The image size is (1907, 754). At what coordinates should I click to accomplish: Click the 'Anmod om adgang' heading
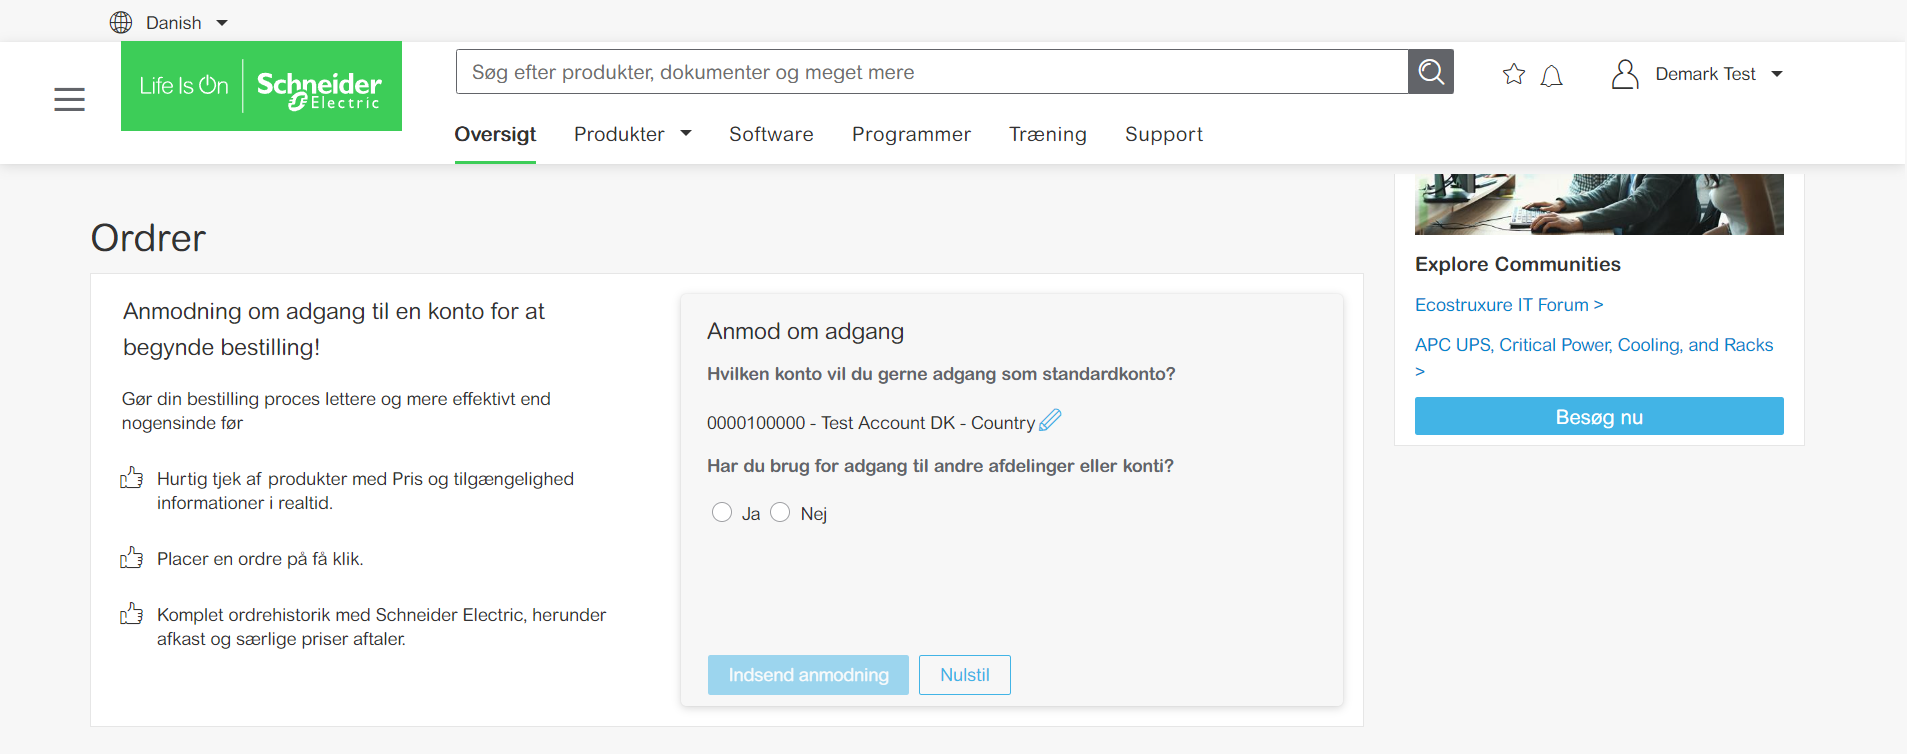click(805, 331)
